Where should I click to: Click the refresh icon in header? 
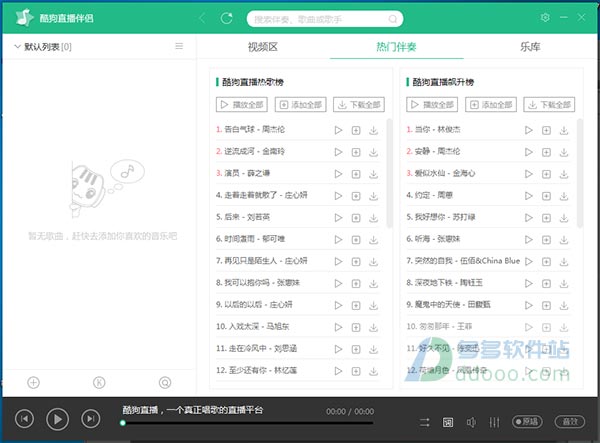(227, 18)
